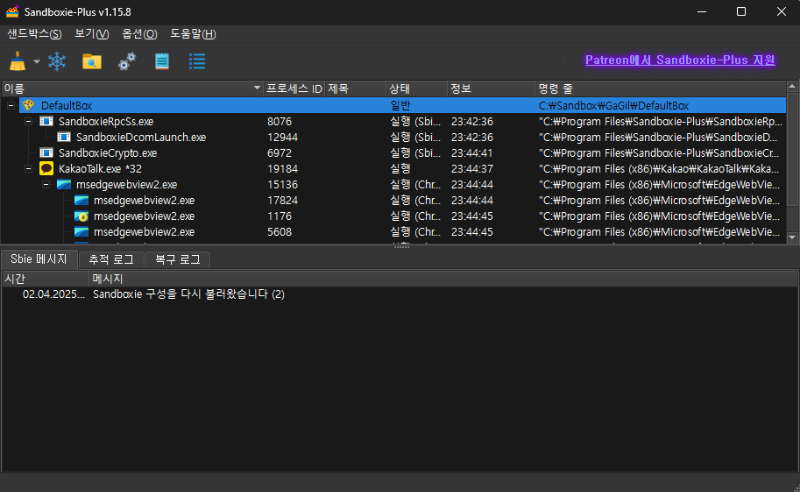Click the broom cleanup toolbar icon
Image resolution: width=800 pixels, height=492 pixels.
(17, 61)
